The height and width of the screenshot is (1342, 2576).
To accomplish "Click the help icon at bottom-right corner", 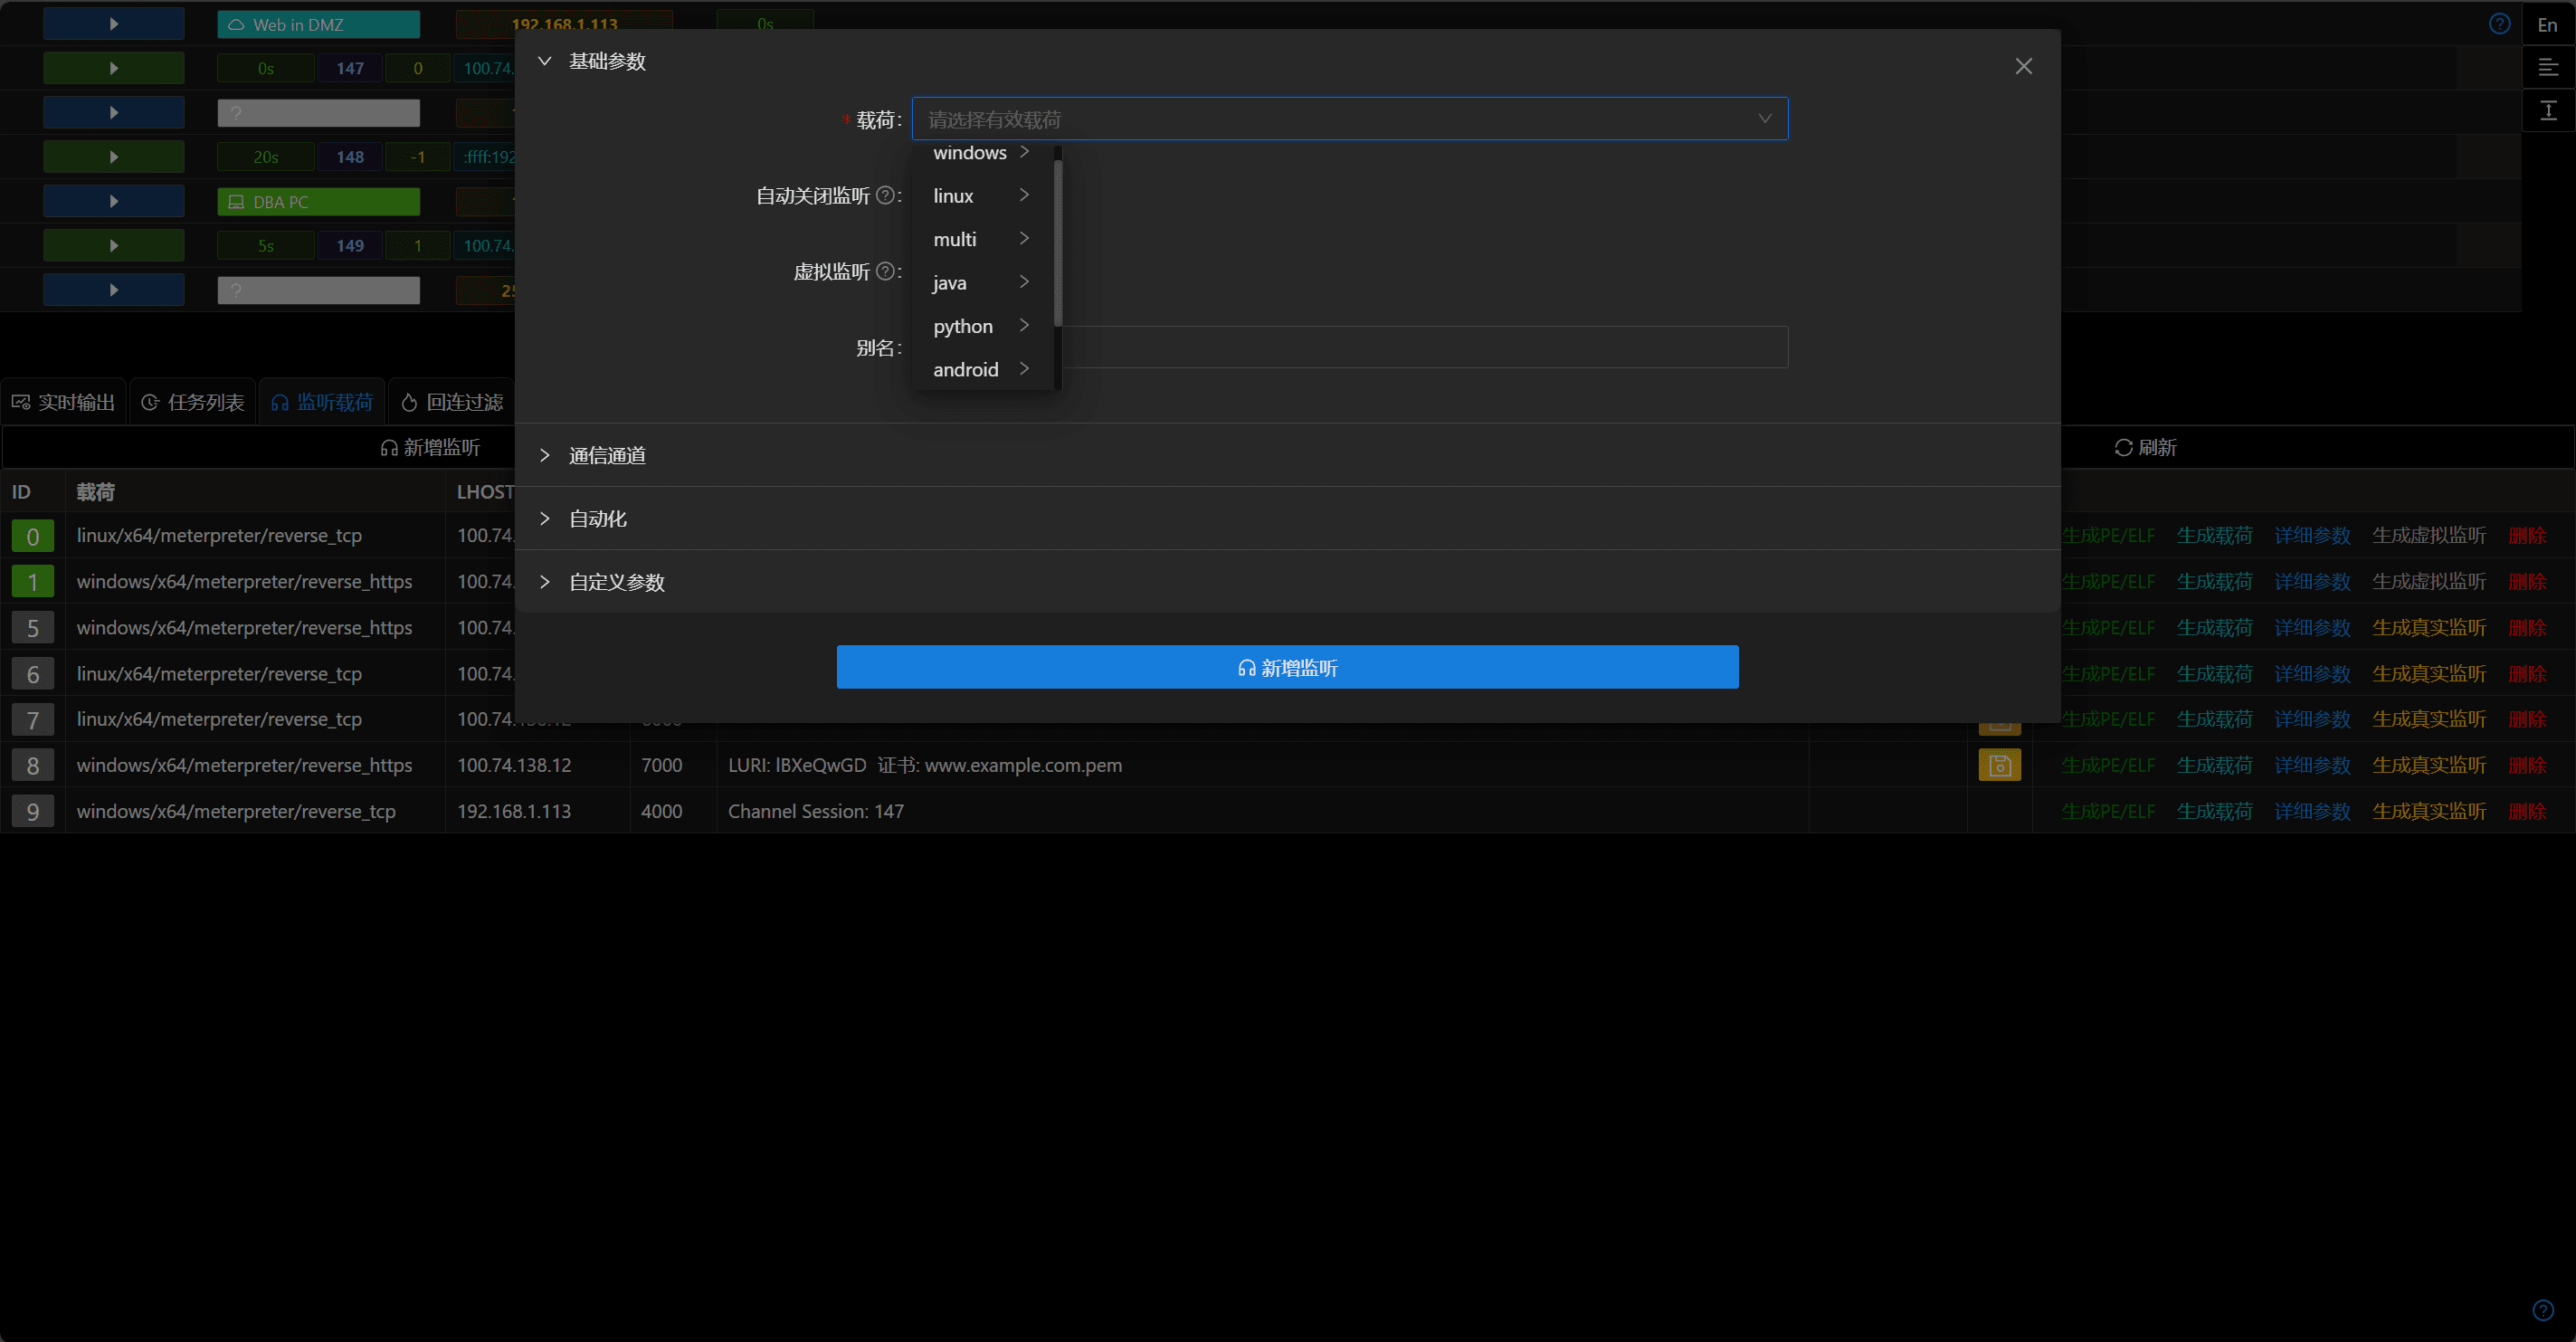I will tap(2543, 1310).
